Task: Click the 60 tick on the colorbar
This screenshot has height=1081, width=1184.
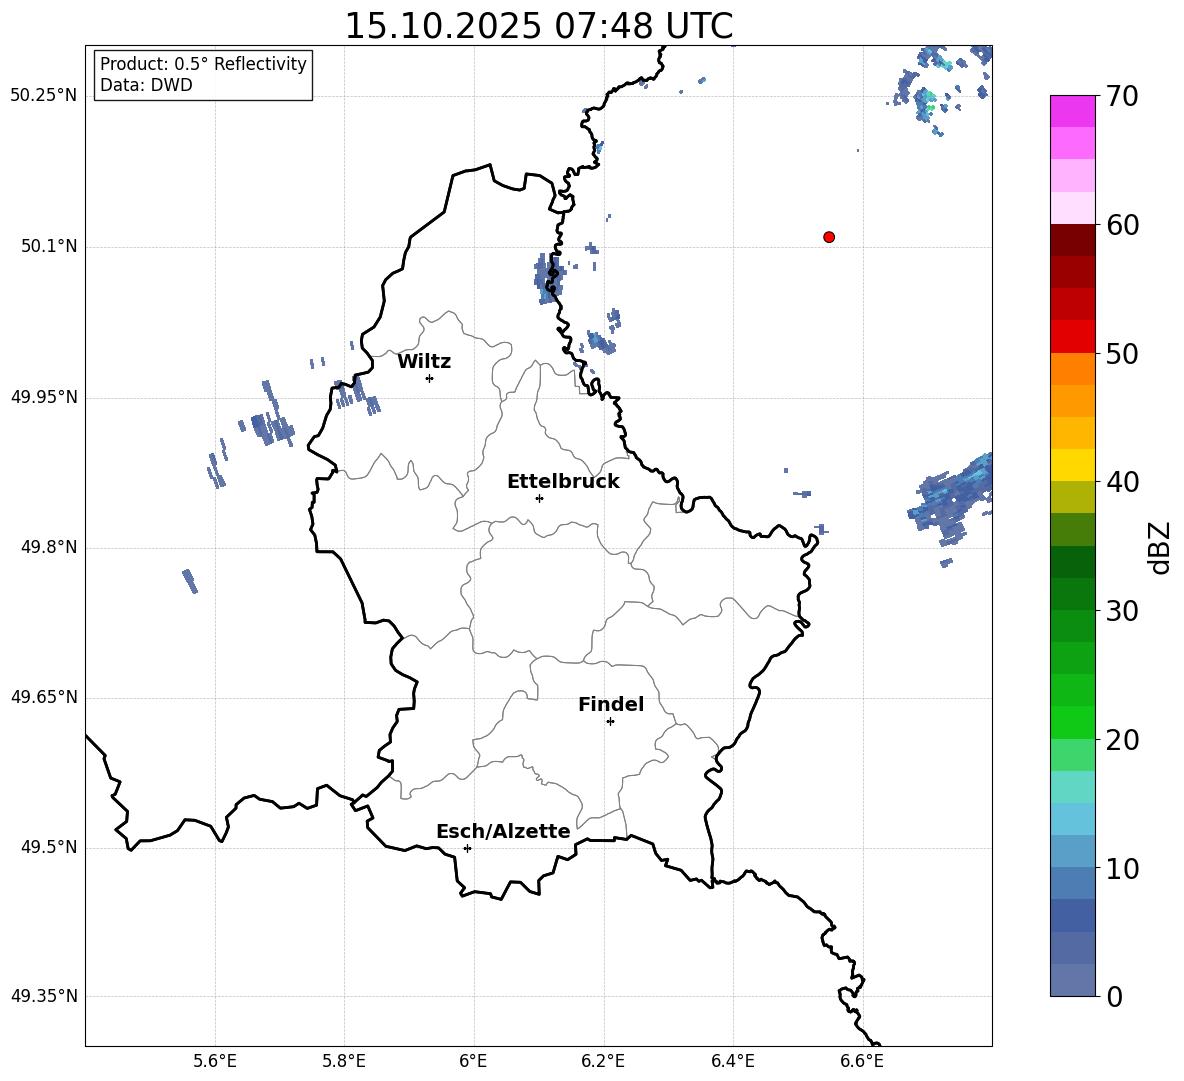Action: tap(1122, 225)
